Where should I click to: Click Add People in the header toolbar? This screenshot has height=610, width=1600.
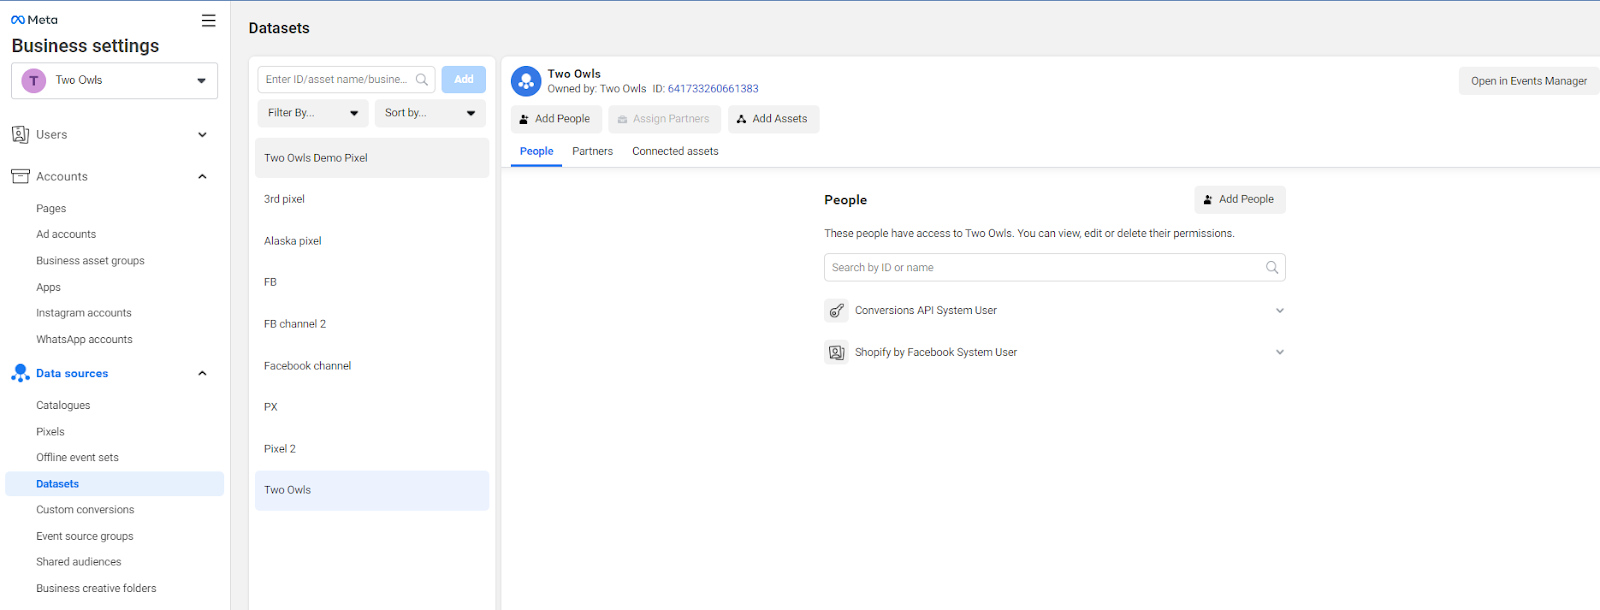tap(556, 119)
